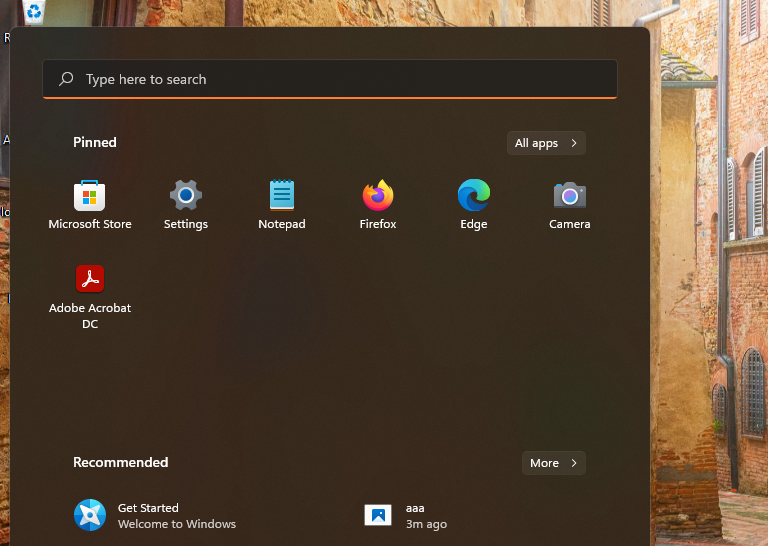Screen dimensions: 768x546
Task: Open Microsoft Edge
Action: (474, 205)
